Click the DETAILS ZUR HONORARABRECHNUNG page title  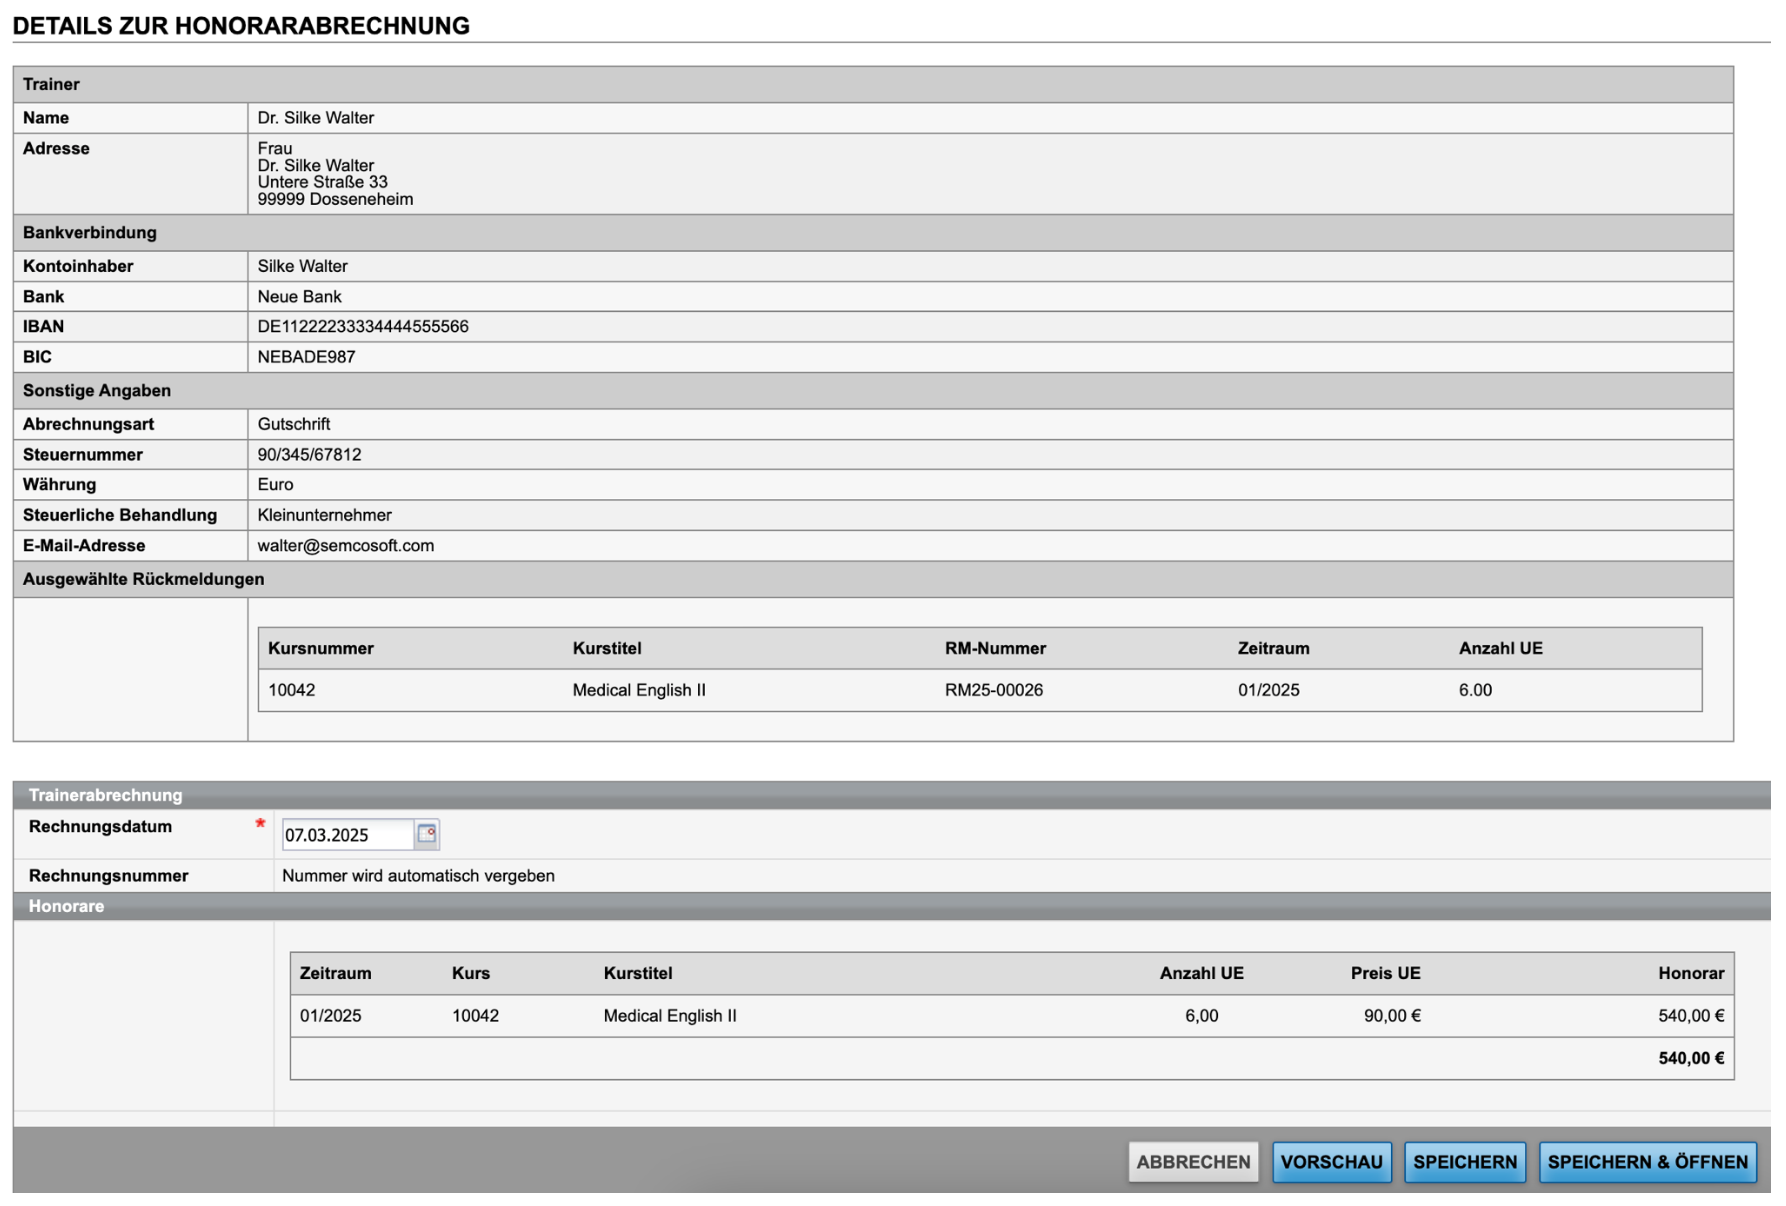(x=240, y=25)
